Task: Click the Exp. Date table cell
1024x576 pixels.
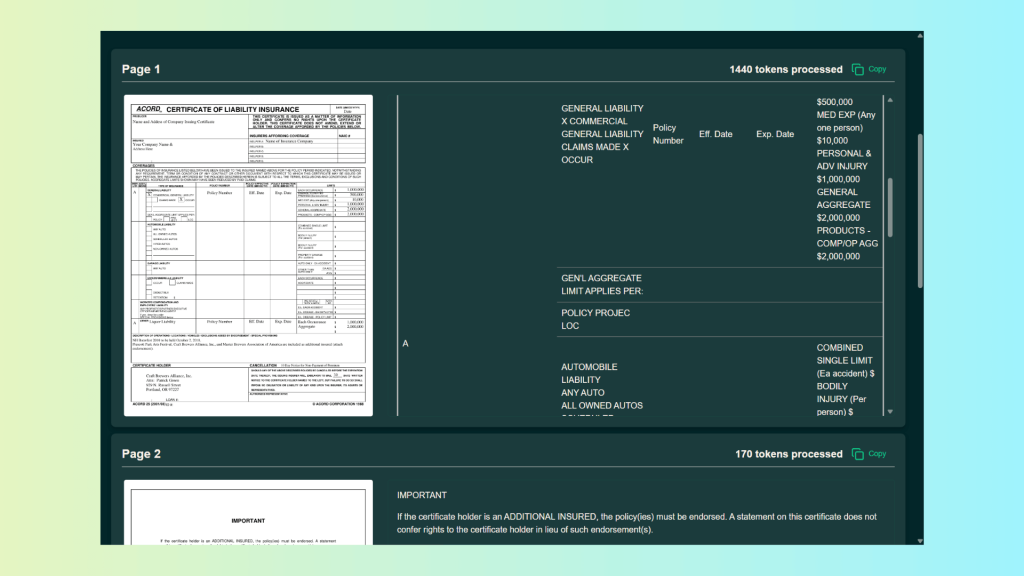Action: (x=775, y=134)
